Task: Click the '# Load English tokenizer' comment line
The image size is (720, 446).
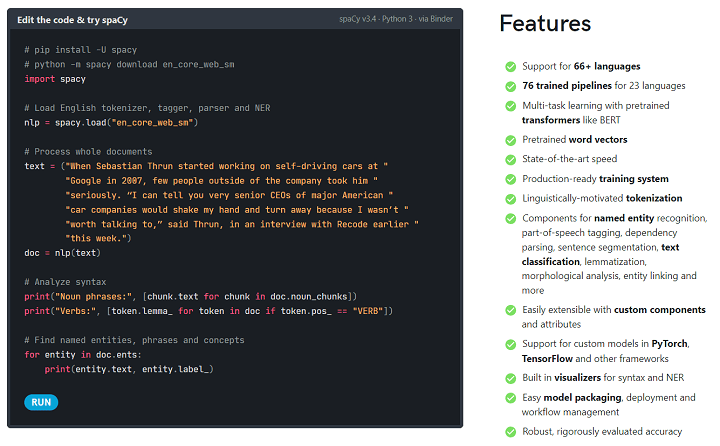Action: [x=147, y=108]
